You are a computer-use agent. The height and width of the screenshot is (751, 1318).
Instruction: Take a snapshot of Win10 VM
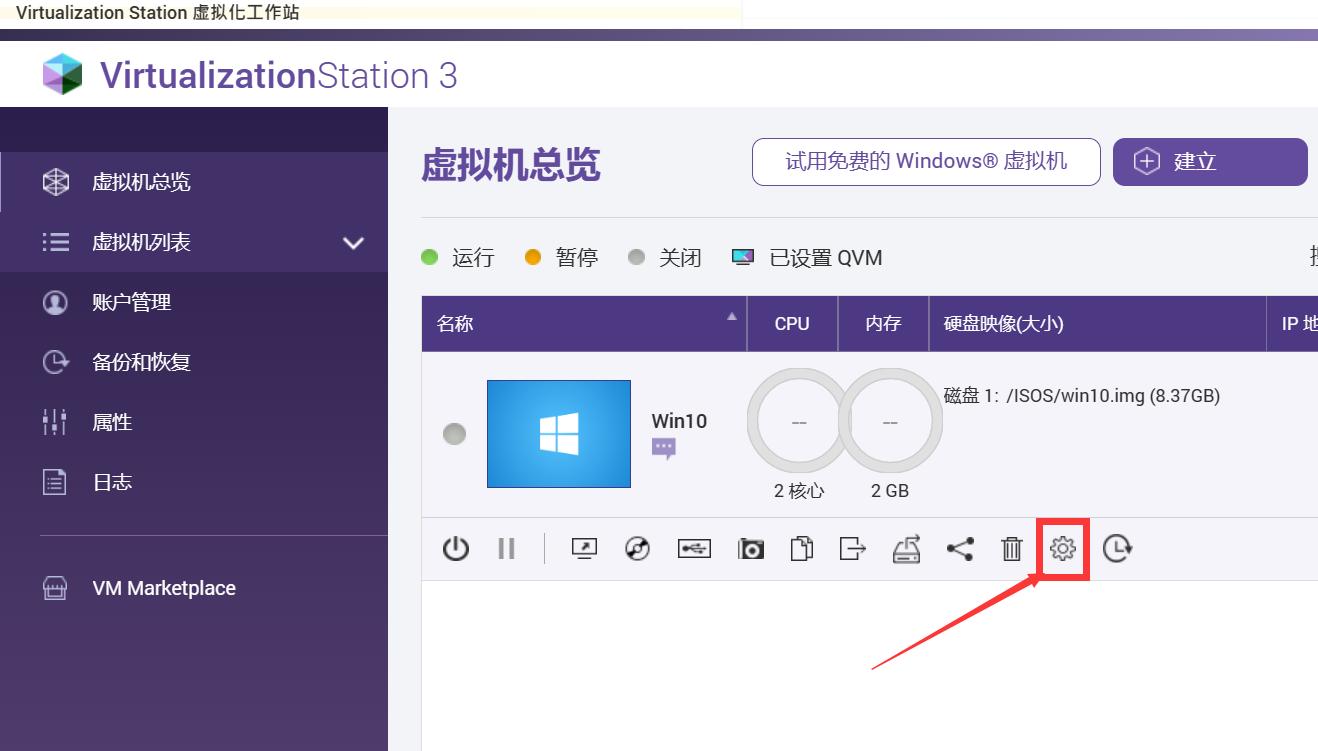click(750, 548)
